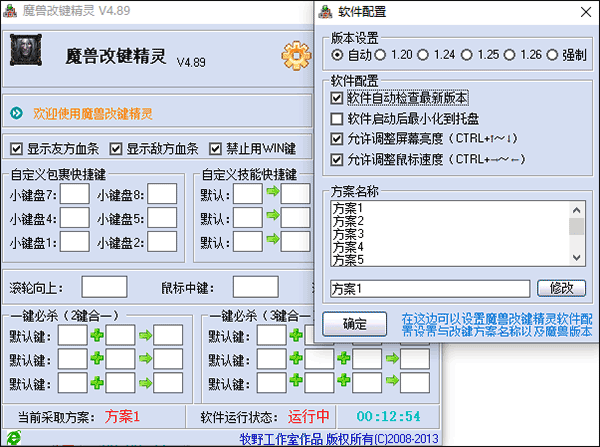This screenshot has width=600, height=447.
Task: Click last result field in 2键合一 third row
Action: tap(168, 383)
